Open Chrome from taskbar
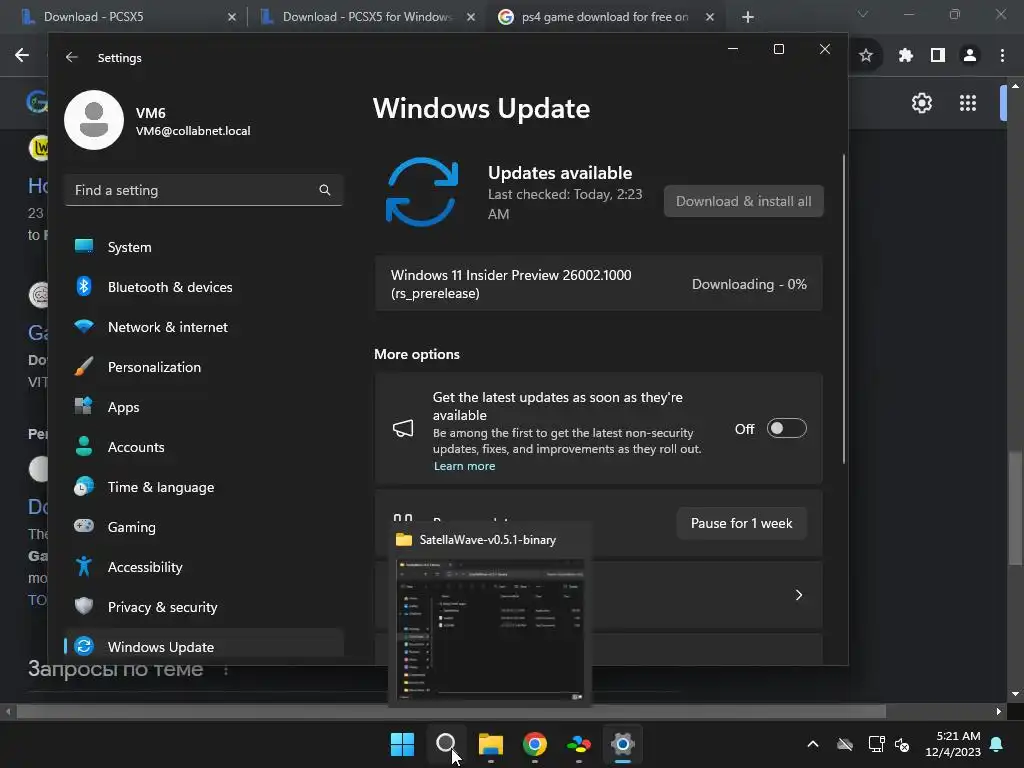 pos(535,744)
